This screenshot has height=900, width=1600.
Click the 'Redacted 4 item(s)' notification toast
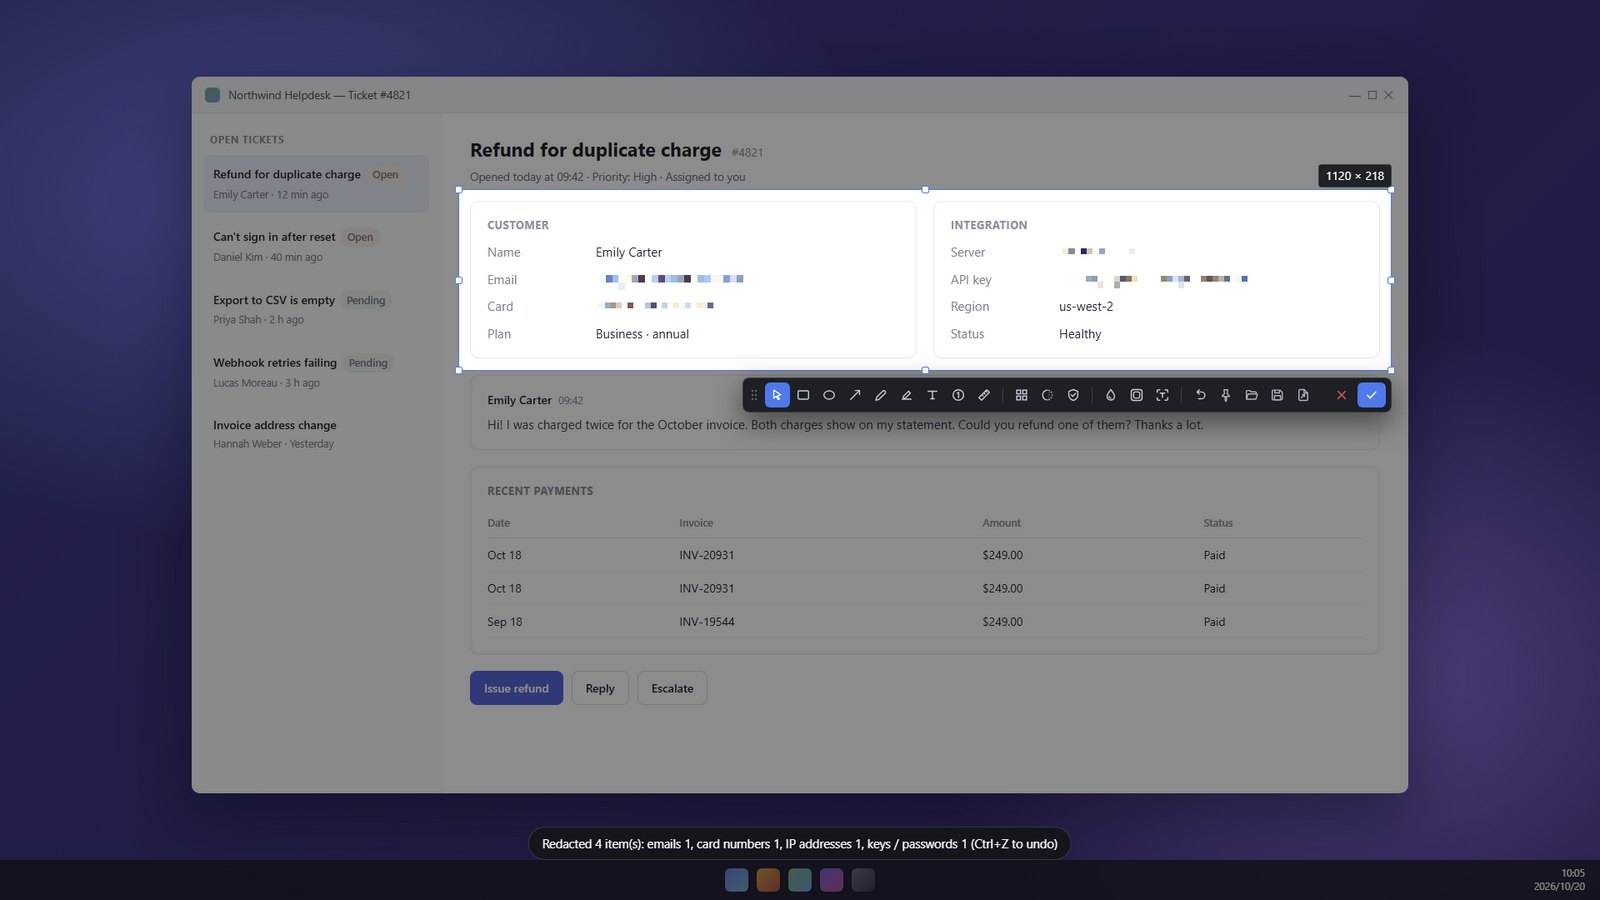pyautogui.click(x=799, y=844)
